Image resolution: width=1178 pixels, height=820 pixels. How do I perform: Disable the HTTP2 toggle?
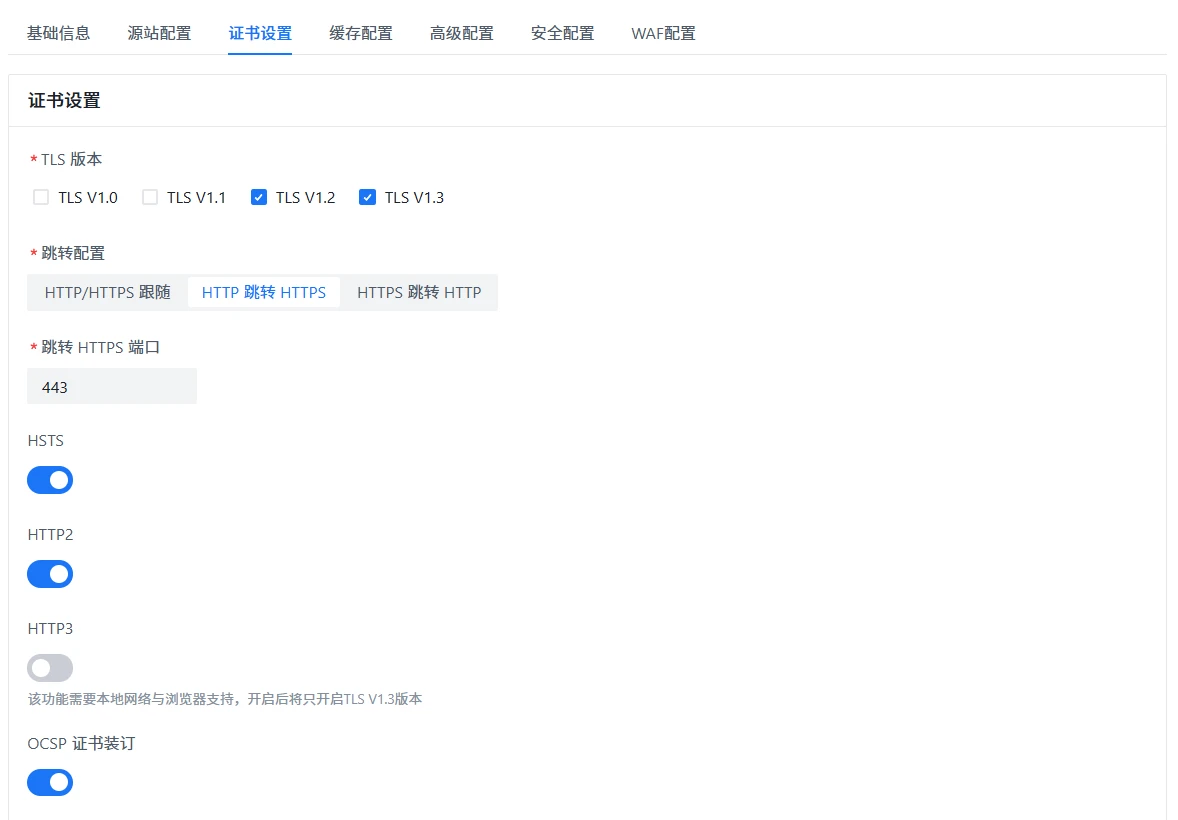[50, 574]
